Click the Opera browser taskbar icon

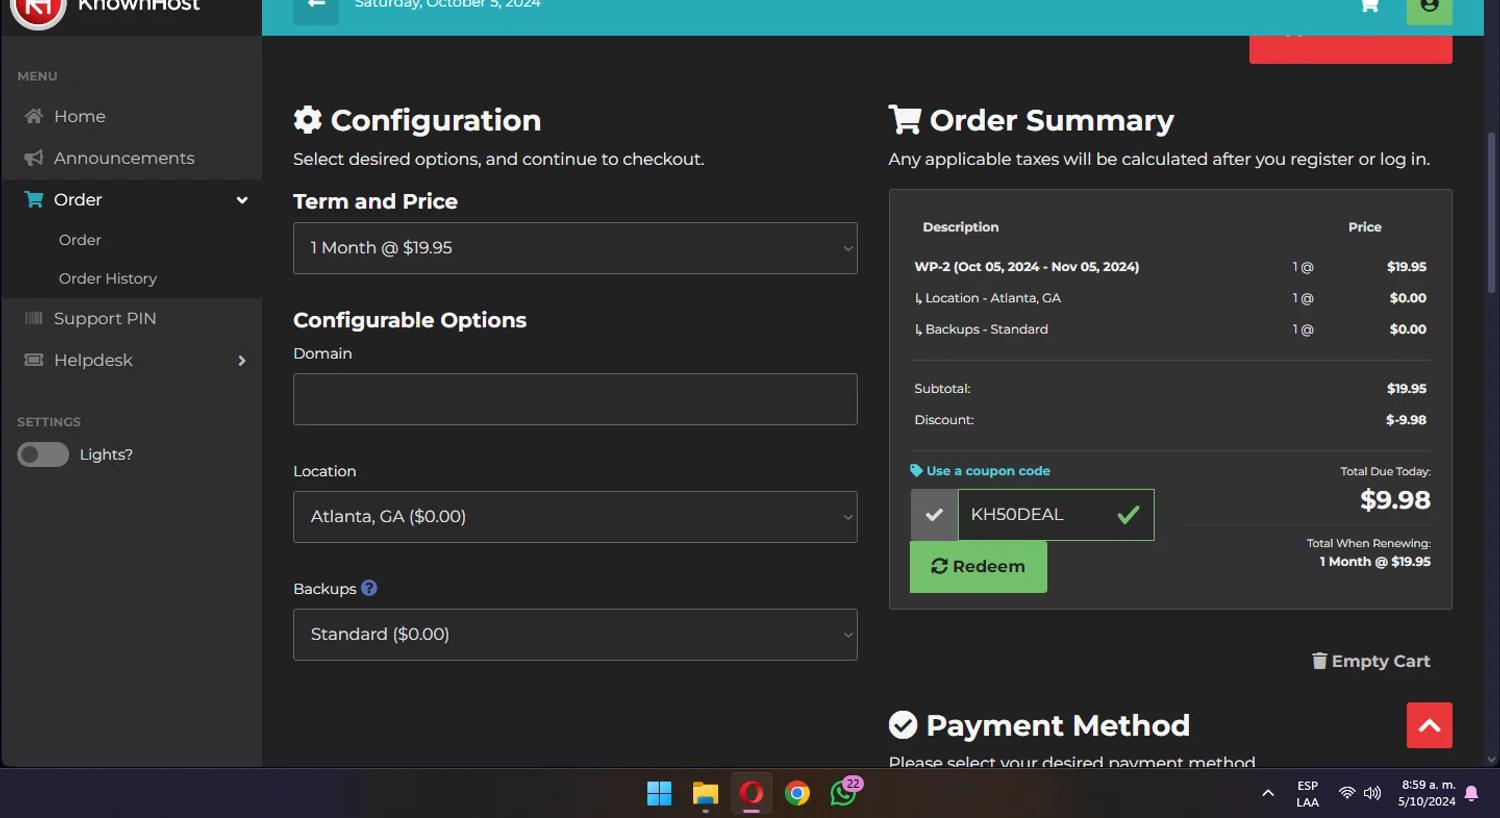point(751,794)
